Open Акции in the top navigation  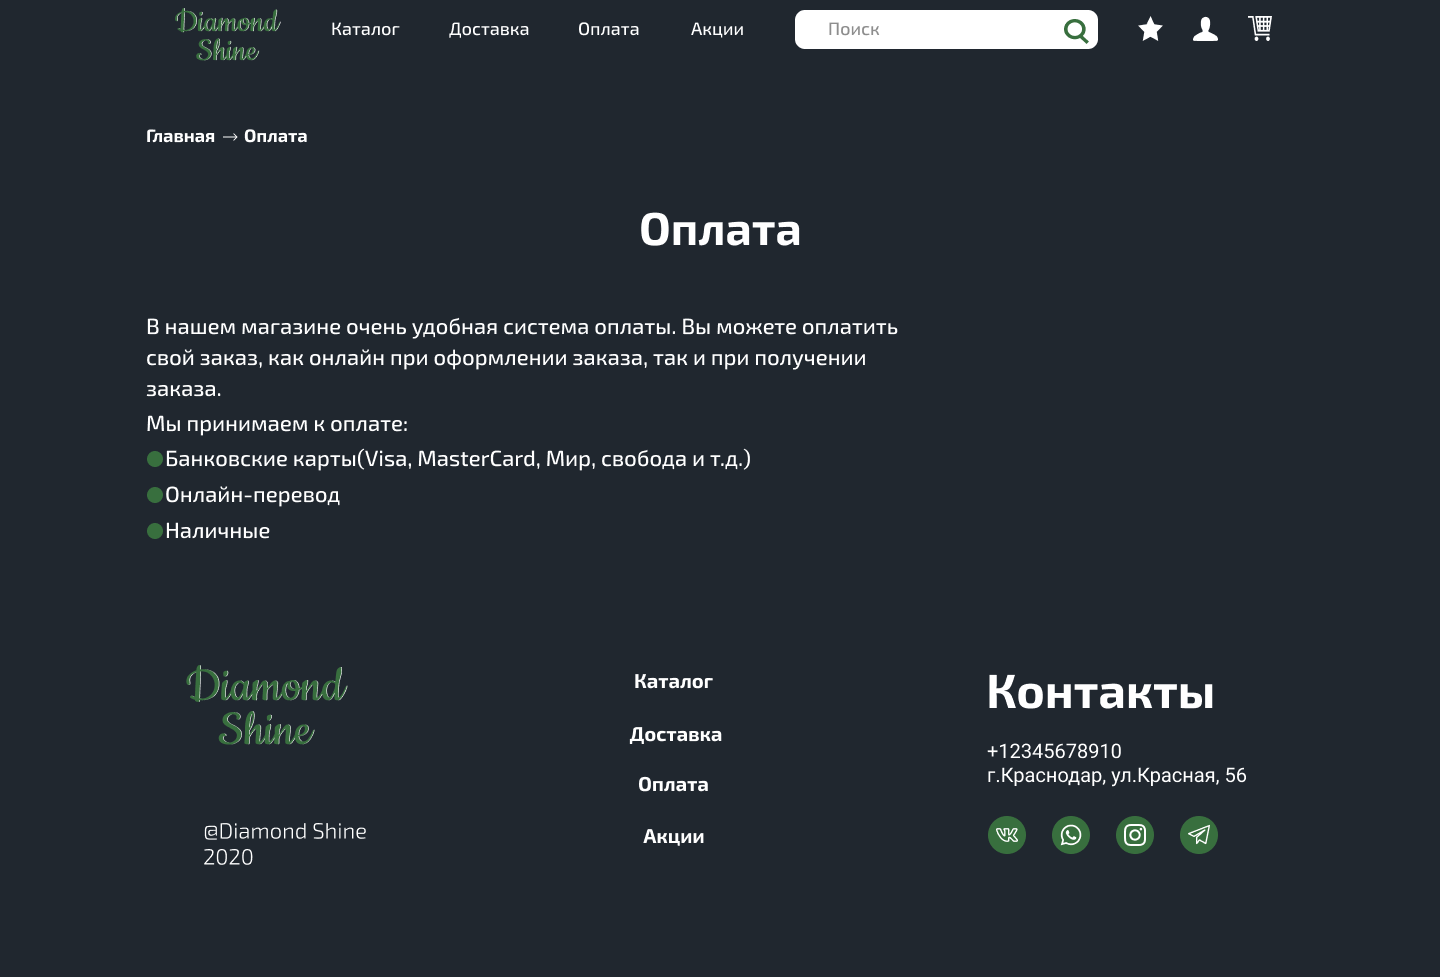tap(717, 29)
